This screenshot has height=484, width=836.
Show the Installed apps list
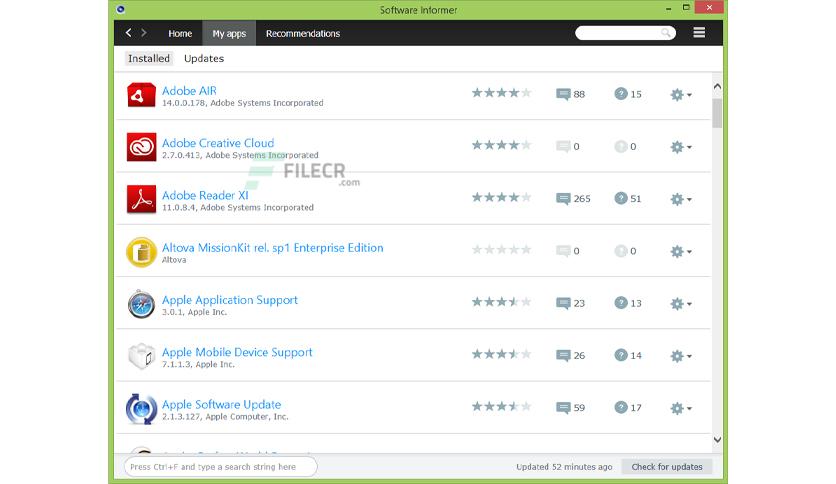click(x=149, y=58)
